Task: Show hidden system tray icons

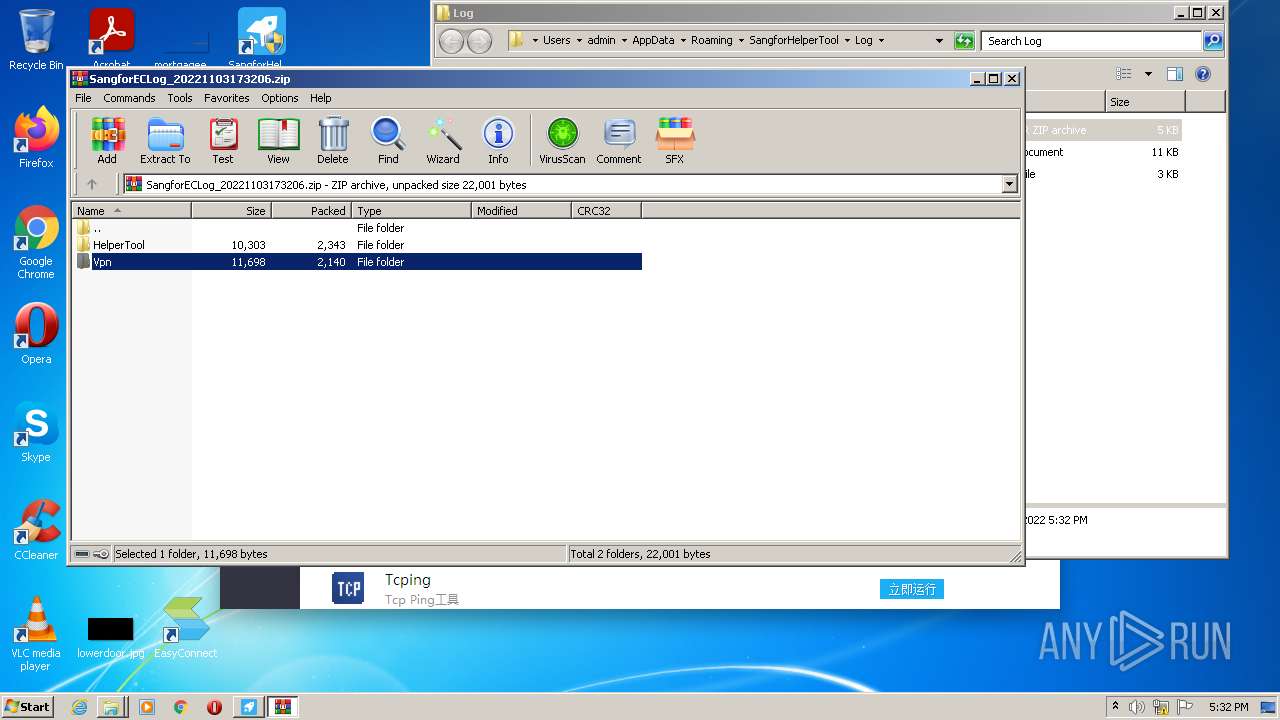Action: pos(1115,706)
